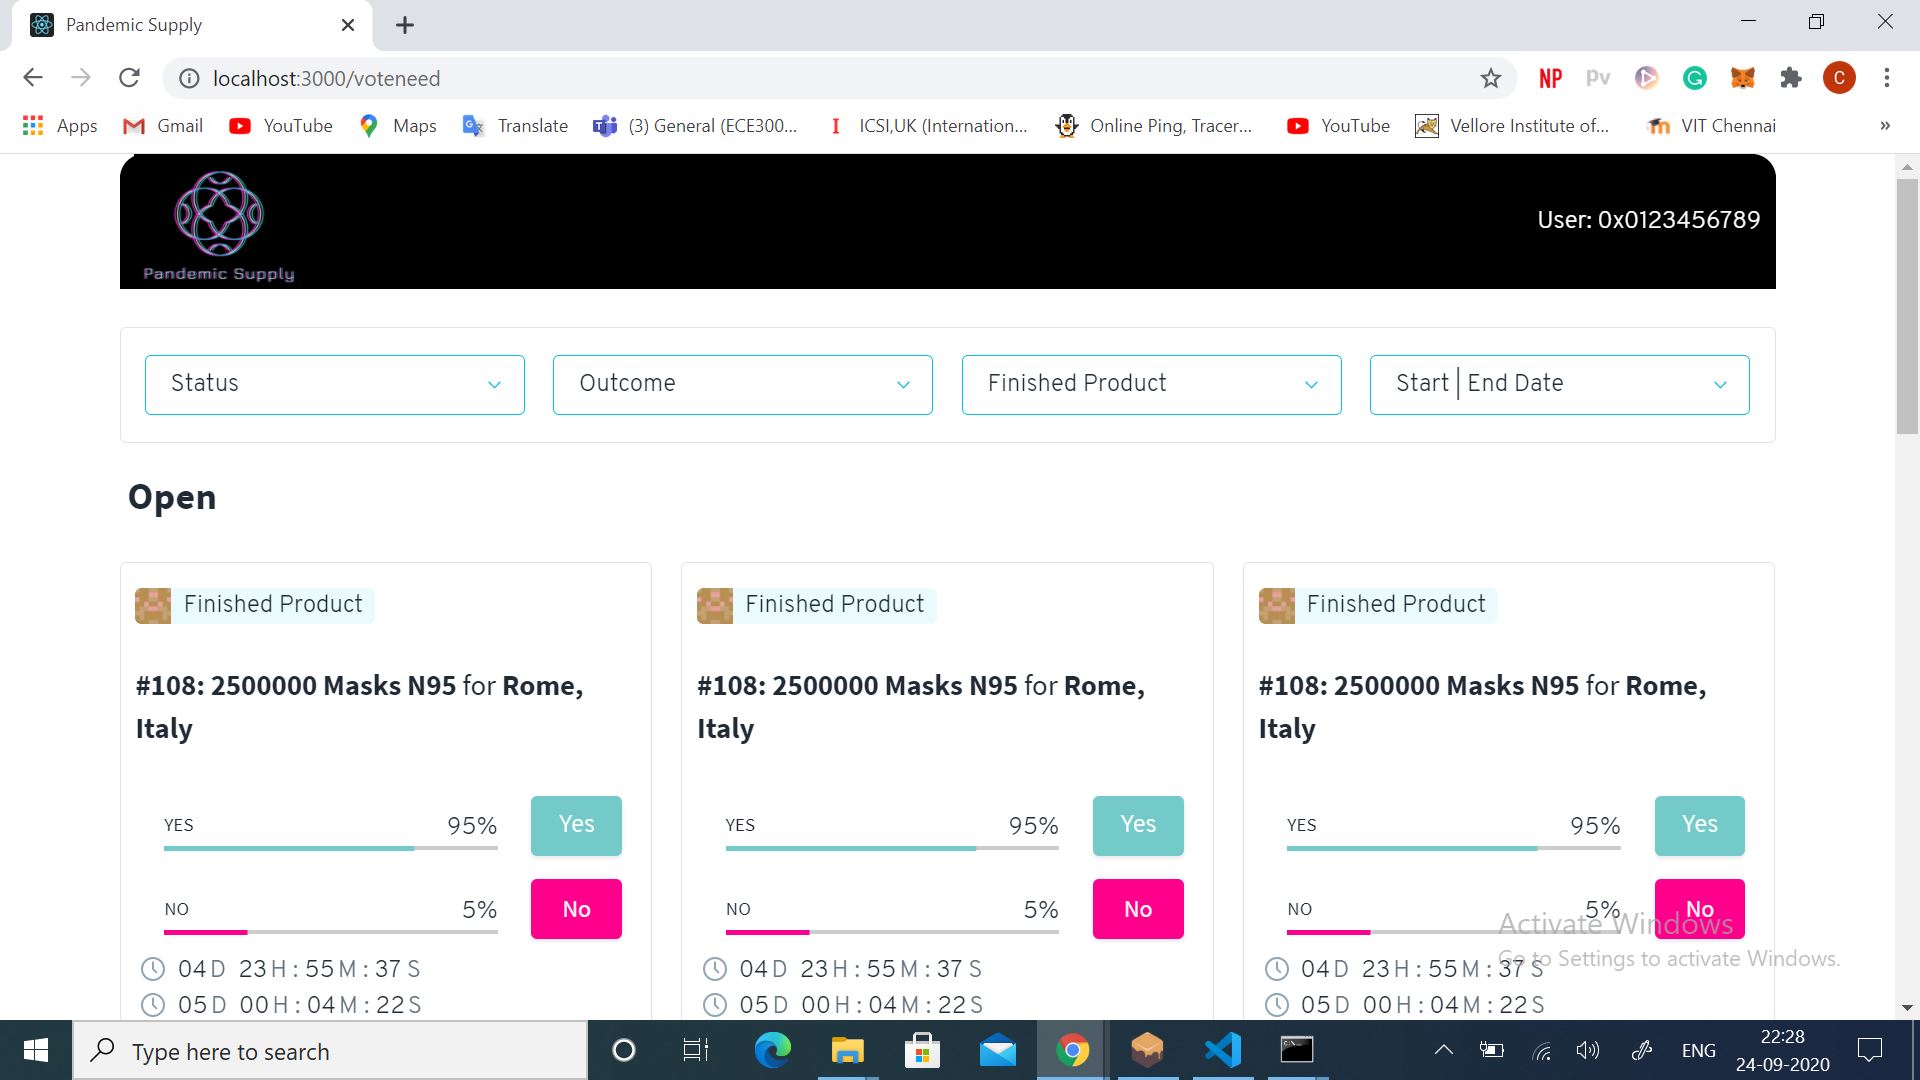Open the Chrome extensions puzzle icon
The height and width of the screenshot is (1080, 1920).
click(1791, 78)
